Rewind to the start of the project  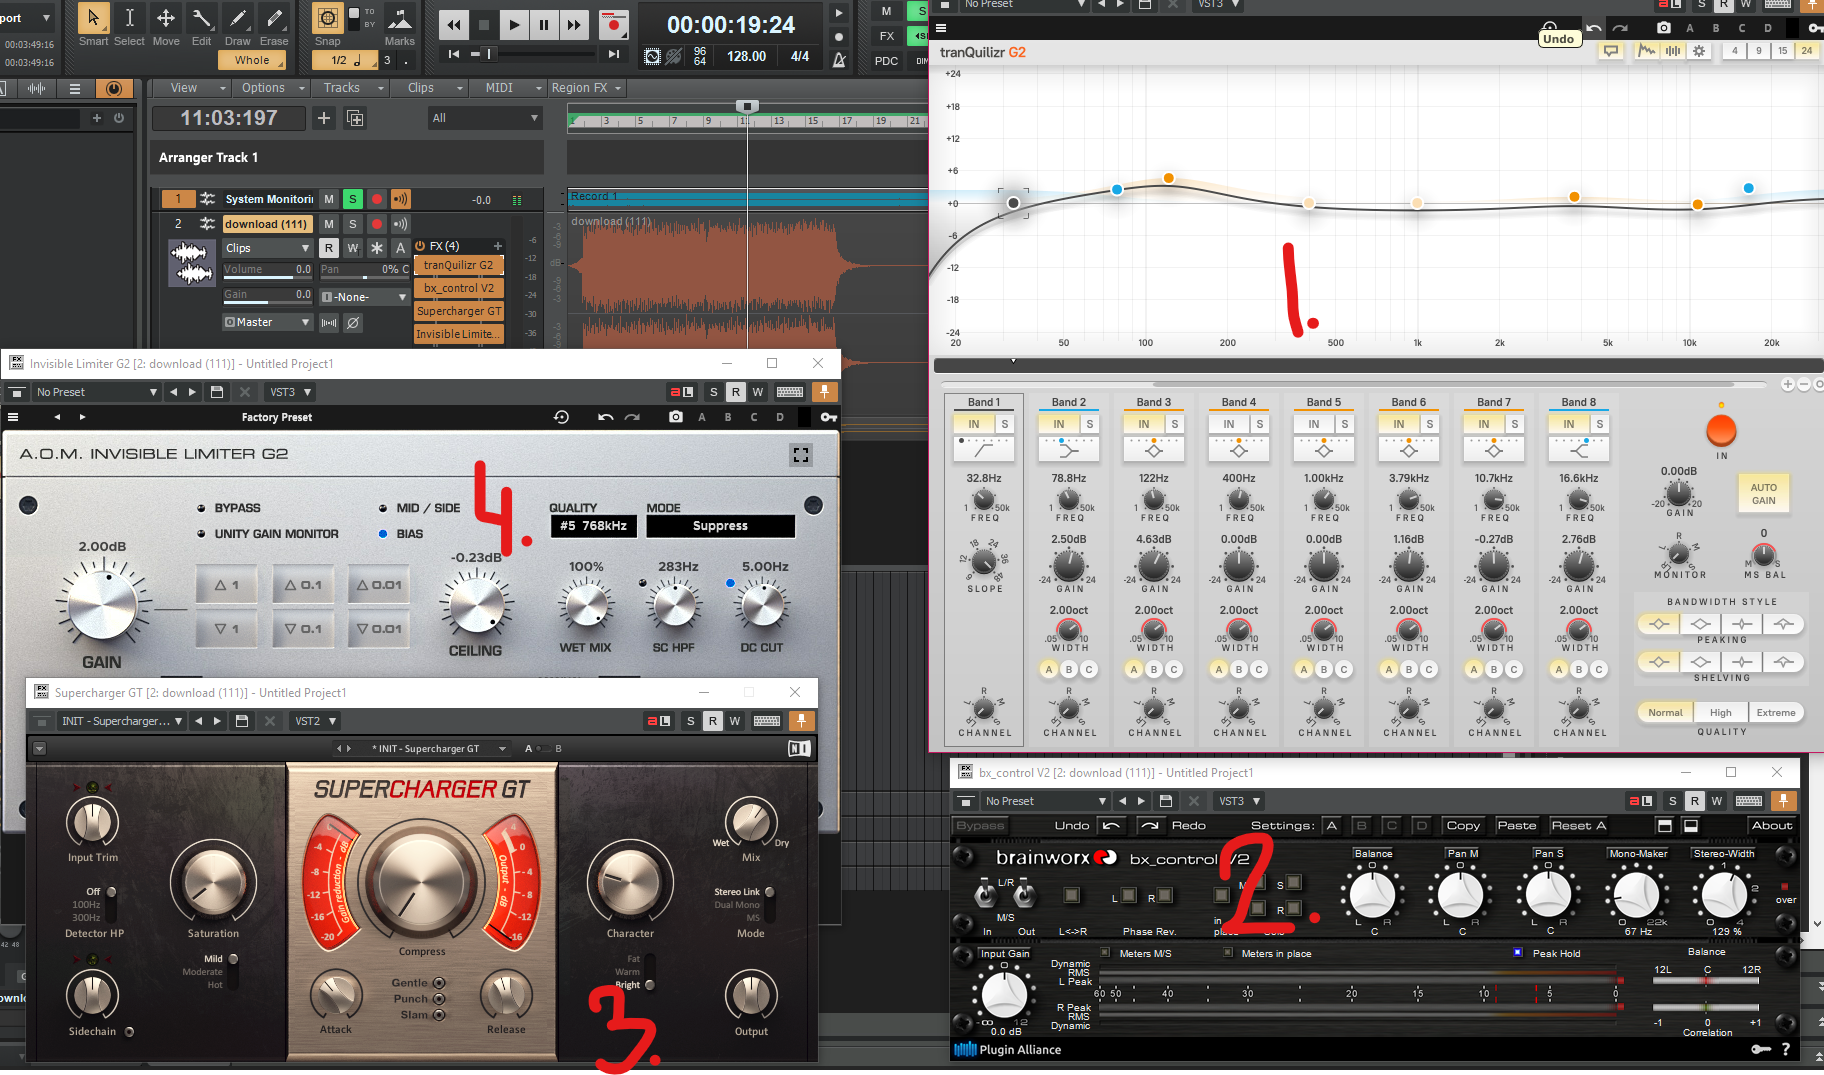tap(454, 54)
